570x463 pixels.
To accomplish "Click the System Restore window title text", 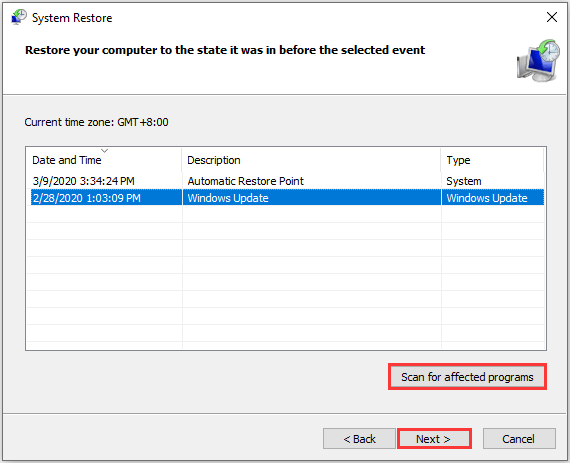I will pos(72,18).
